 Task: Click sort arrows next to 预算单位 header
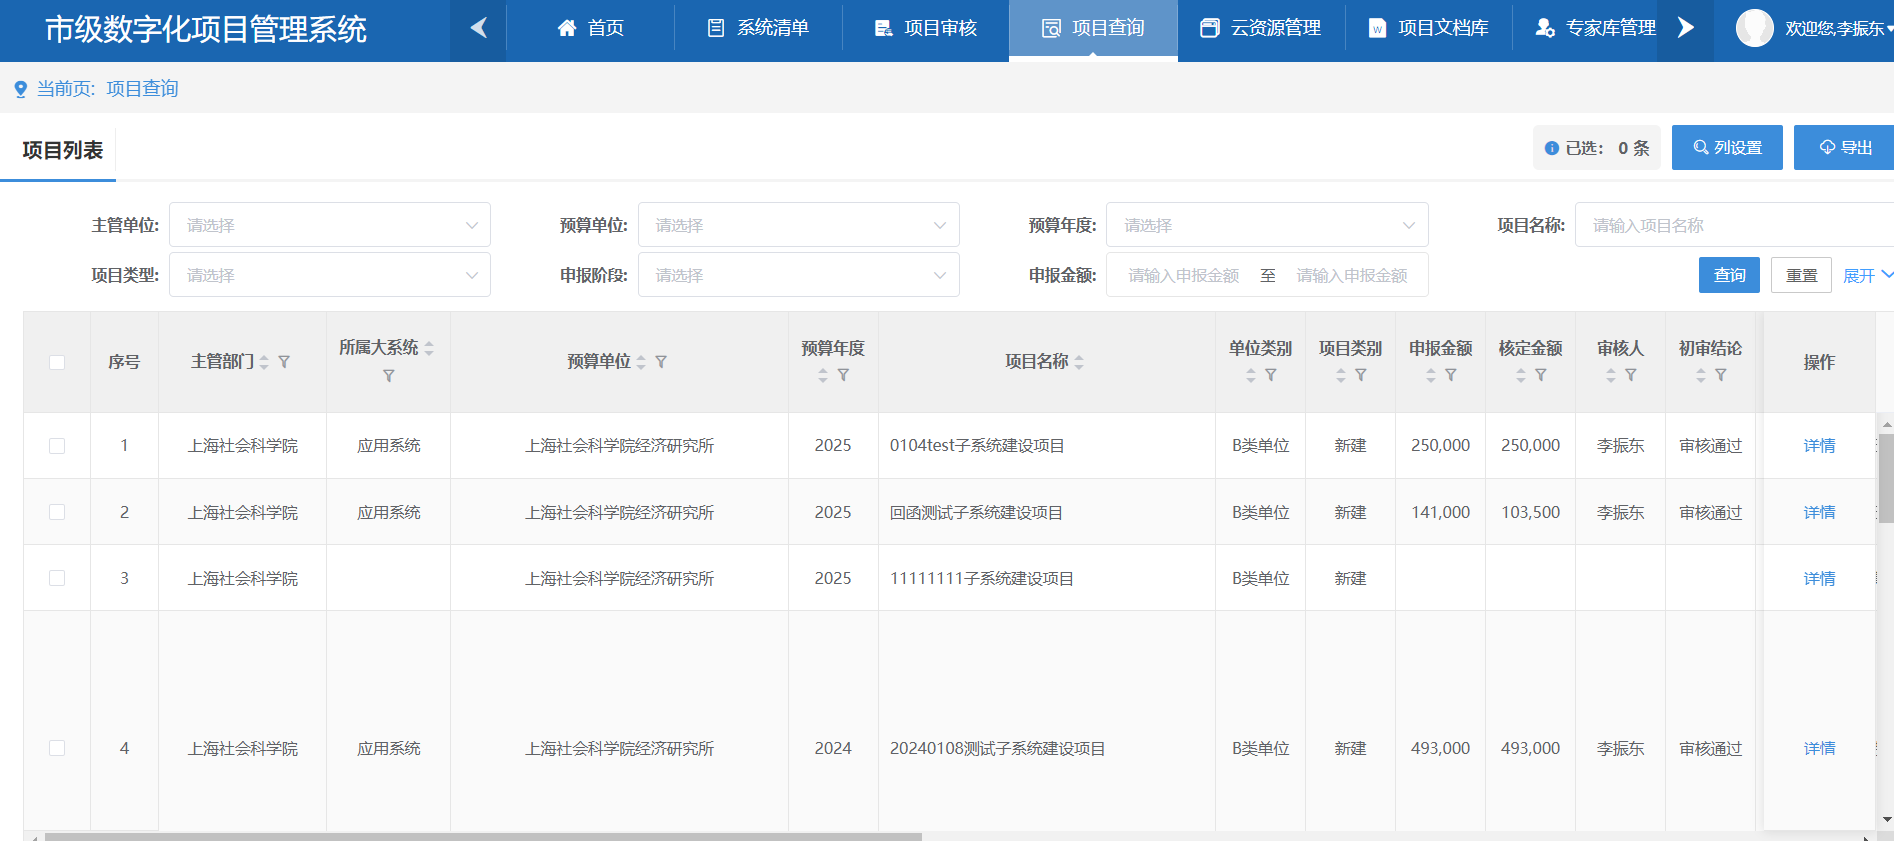point(641,362)
